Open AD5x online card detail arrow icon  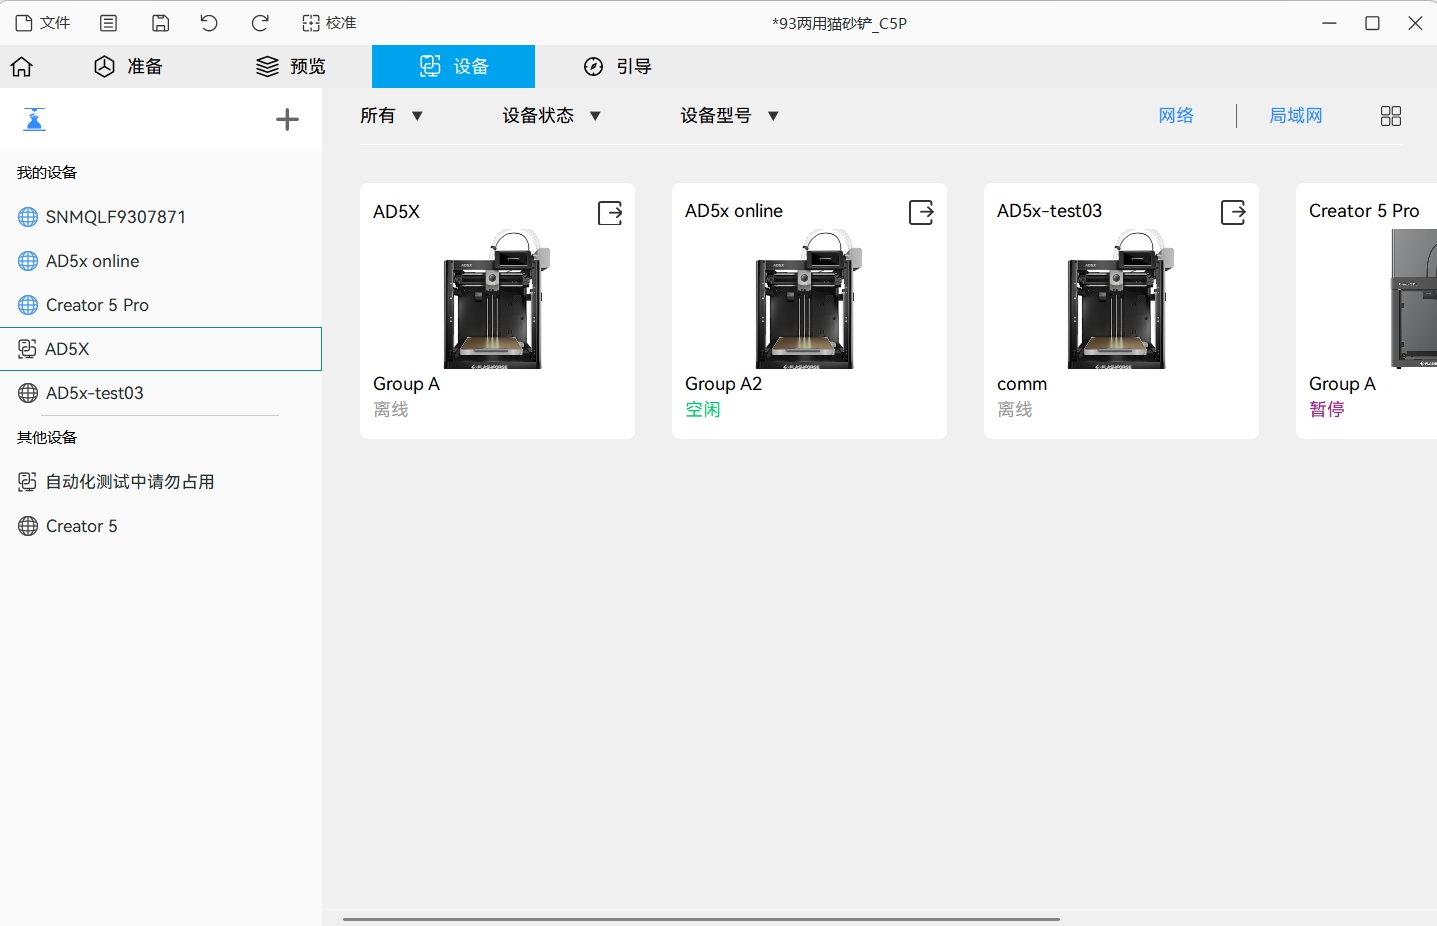[921, 213]
